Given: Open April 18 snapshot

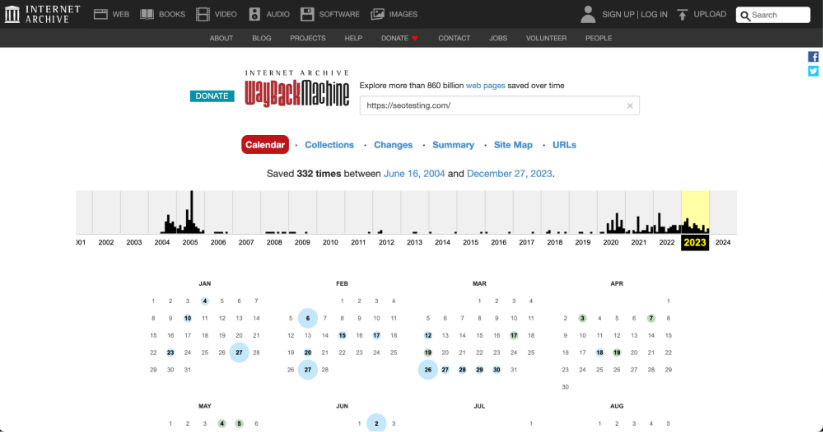Looking at the screenshot, I should tap(599, 352).
